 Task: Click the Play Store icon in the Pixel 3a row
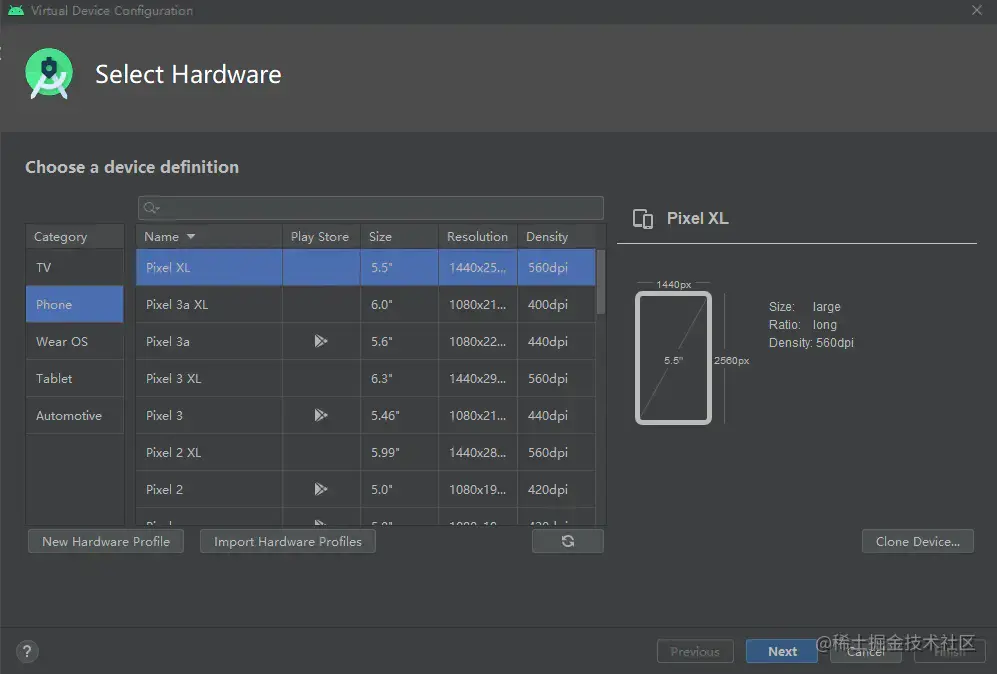[320, 341]
